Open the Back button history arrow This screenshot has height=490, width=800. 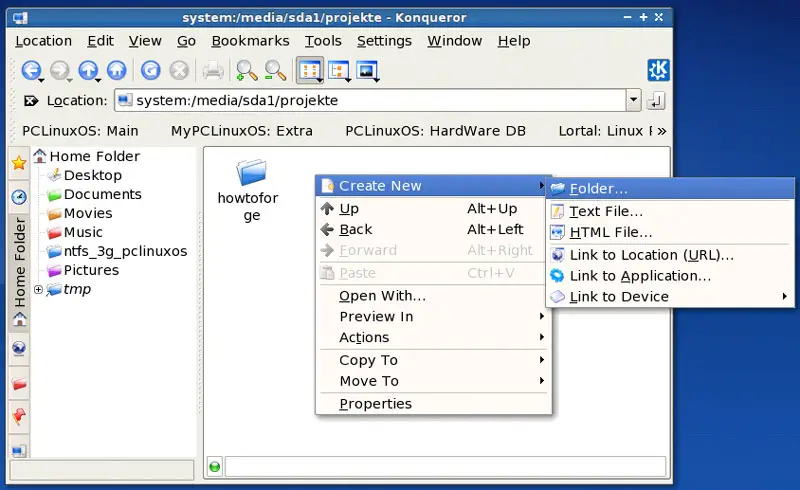(41, 80)
